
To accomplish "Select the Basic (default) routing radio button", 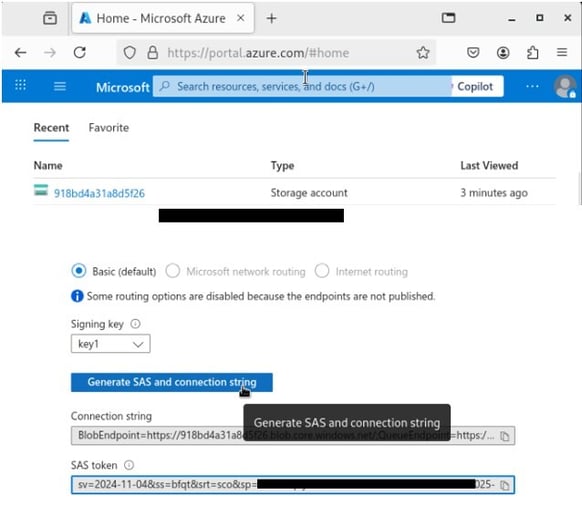I will (79, 271).
